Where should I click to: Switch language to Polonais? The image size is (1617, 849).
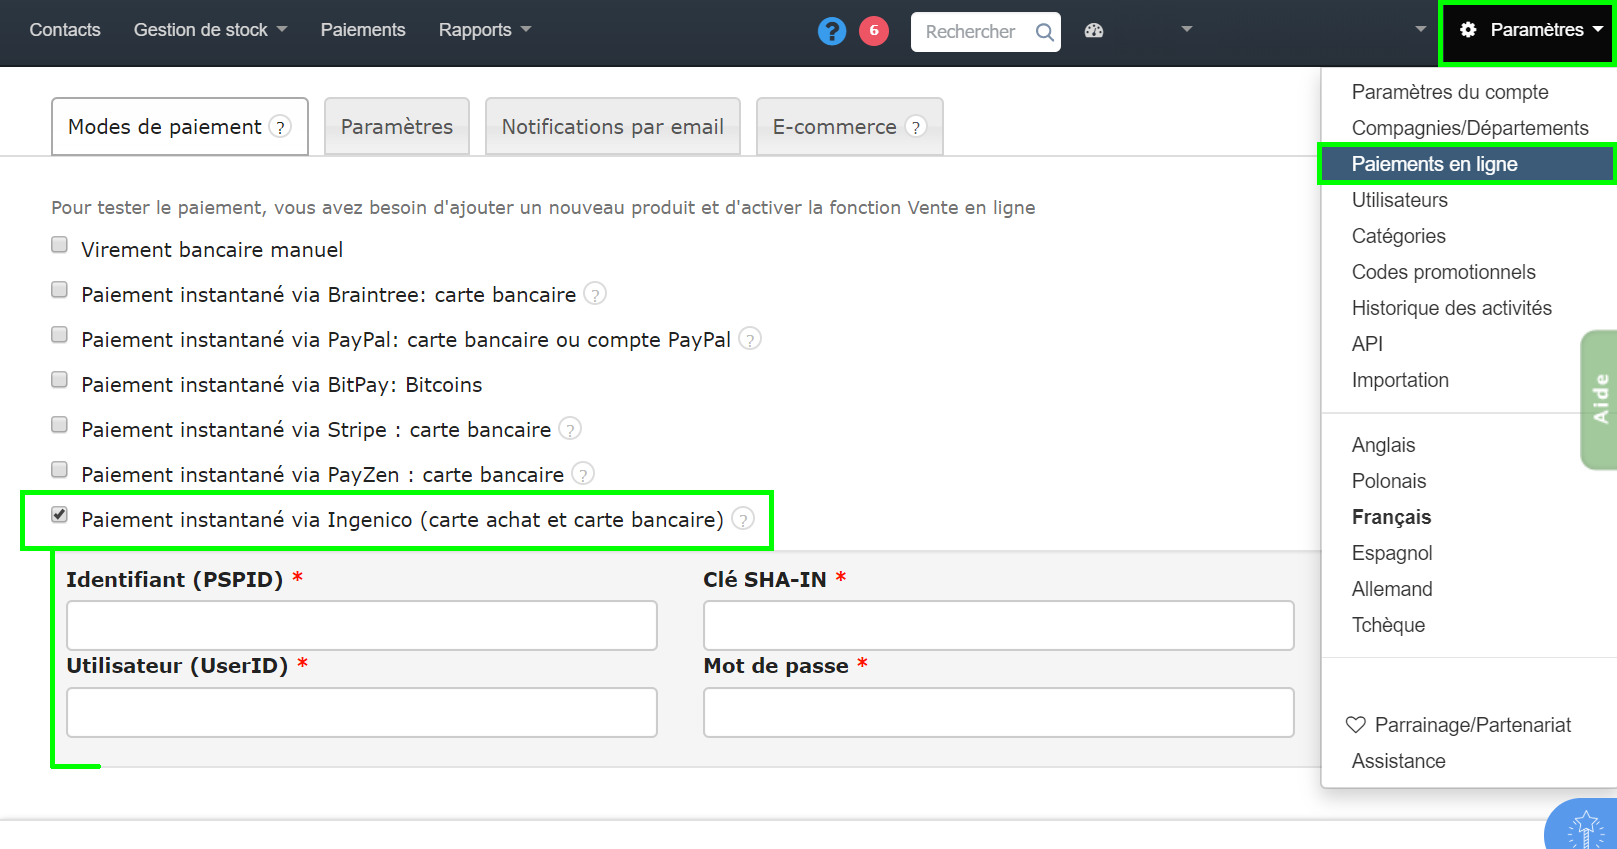pyautogui.click(x=1389, y=481)
